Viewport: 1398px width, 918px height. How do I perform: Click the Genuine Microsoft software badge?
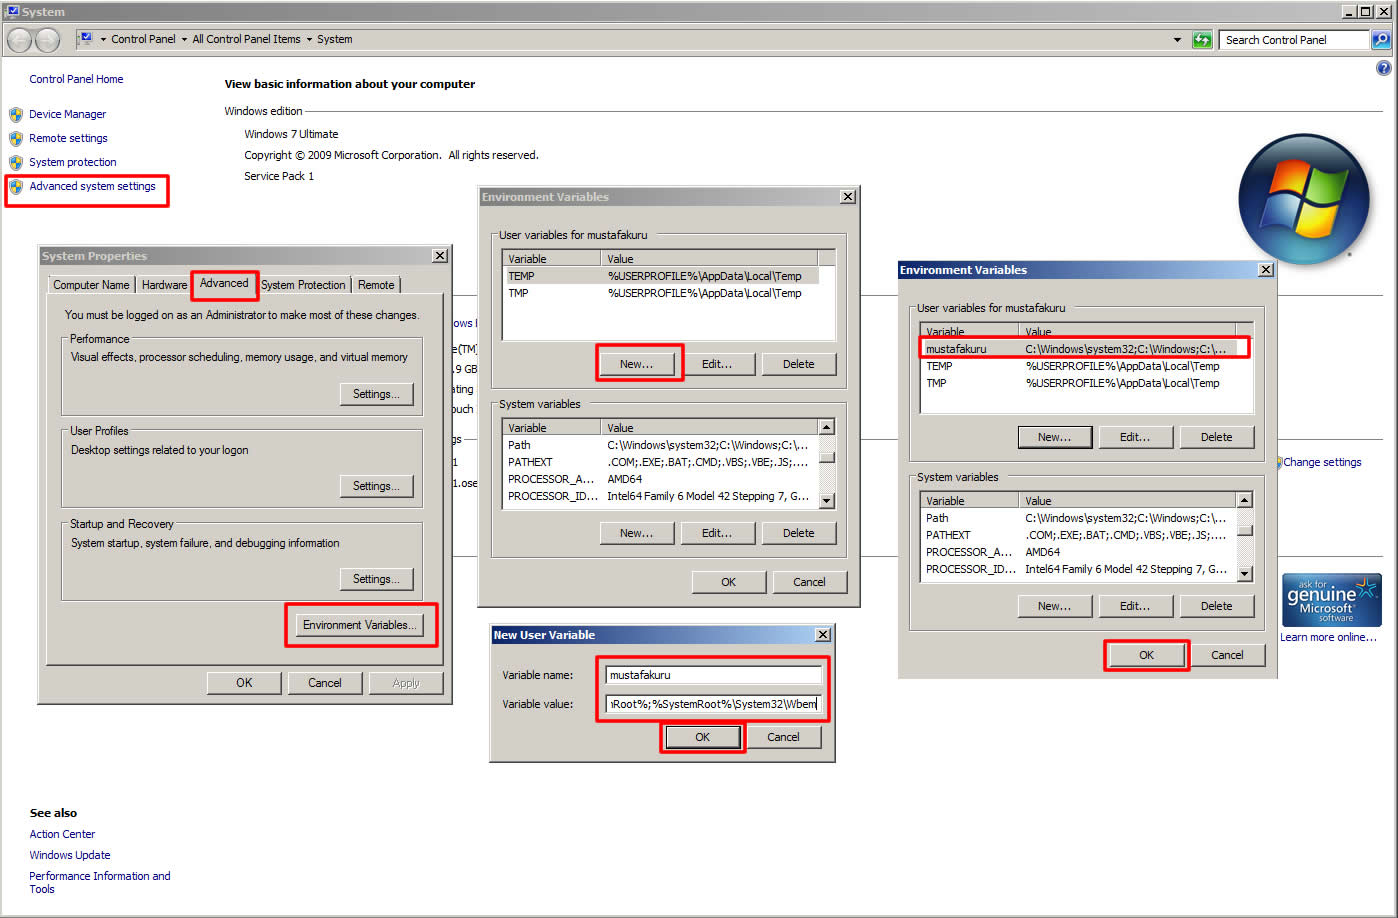(x=1331, y=600)
